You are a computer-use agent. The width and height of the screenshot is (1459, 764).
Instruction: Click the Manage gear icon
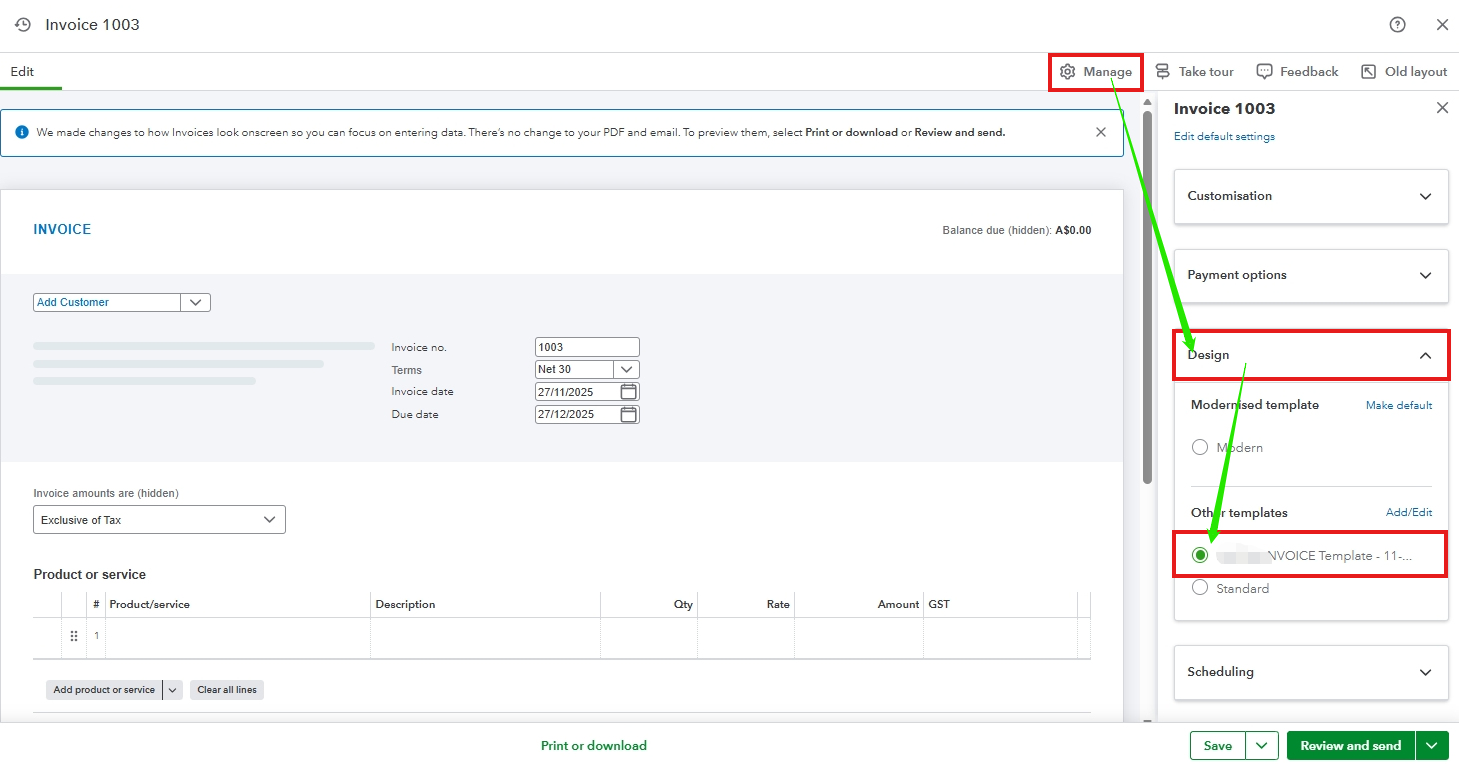[x=1068, y=72]
